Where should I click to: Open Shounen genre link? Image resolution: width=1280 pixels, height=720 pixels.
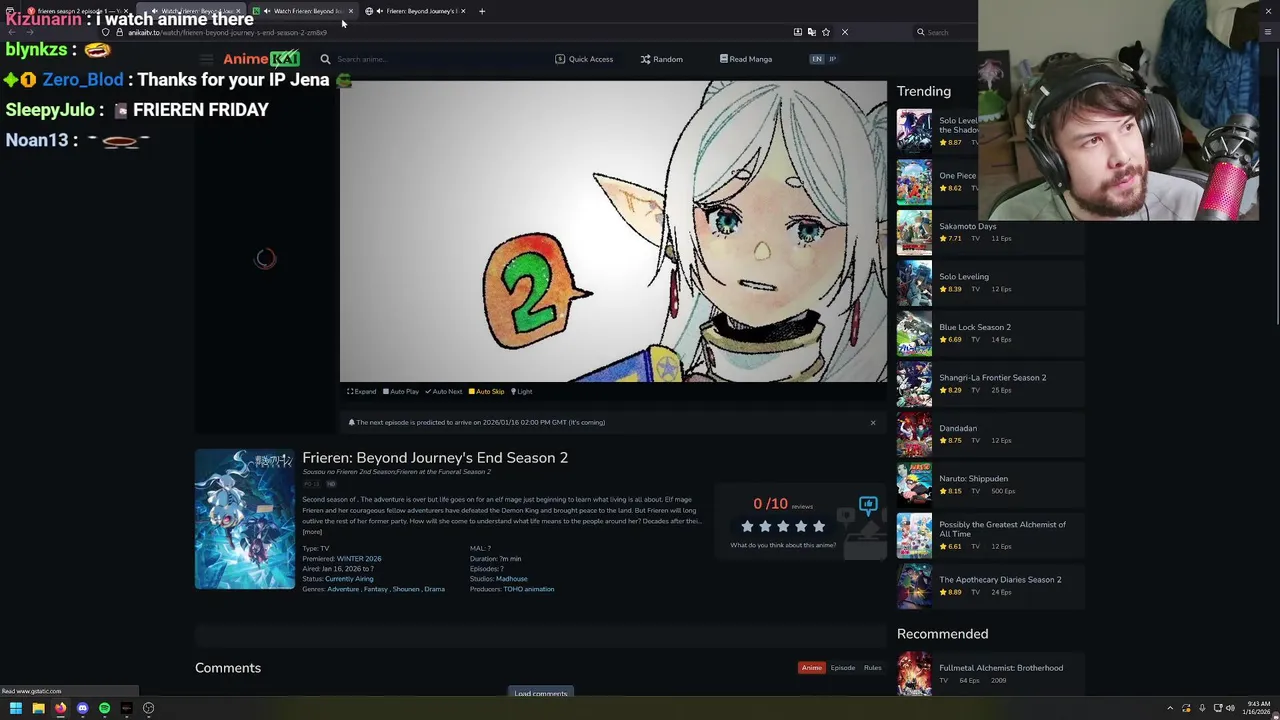[406, 589]
